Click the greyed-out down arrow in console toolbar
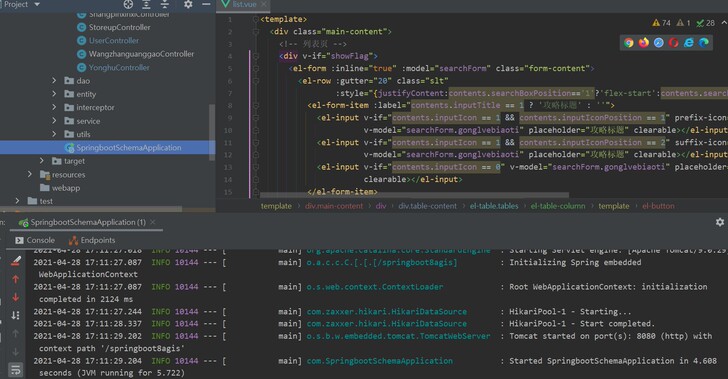This screenshot has height=379, width=728. click(x=15, y=352)
